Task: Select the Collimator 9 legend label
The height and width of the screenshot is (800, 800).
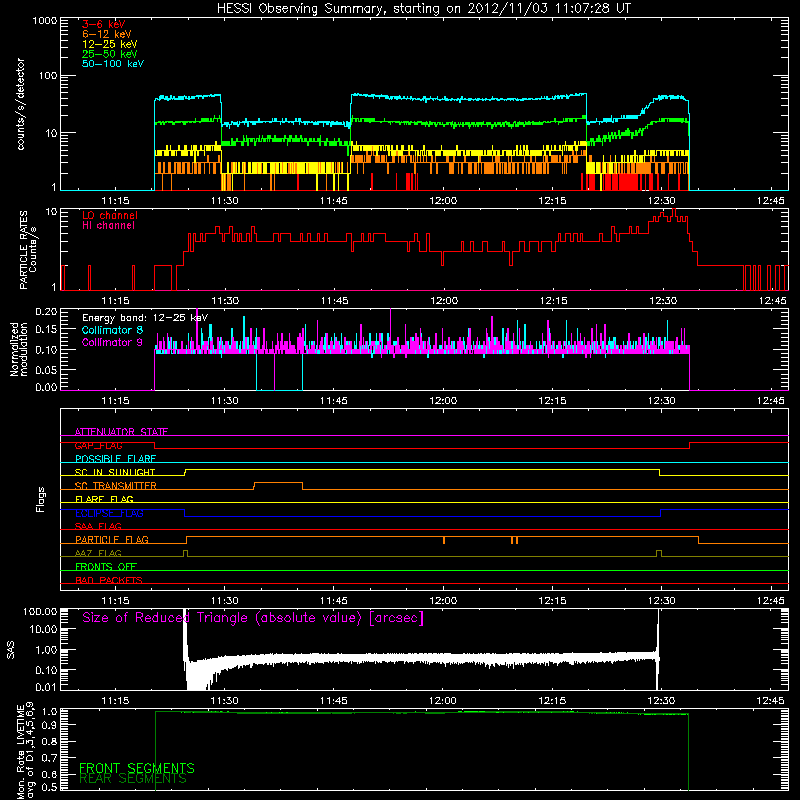Action: click(112, 342)
